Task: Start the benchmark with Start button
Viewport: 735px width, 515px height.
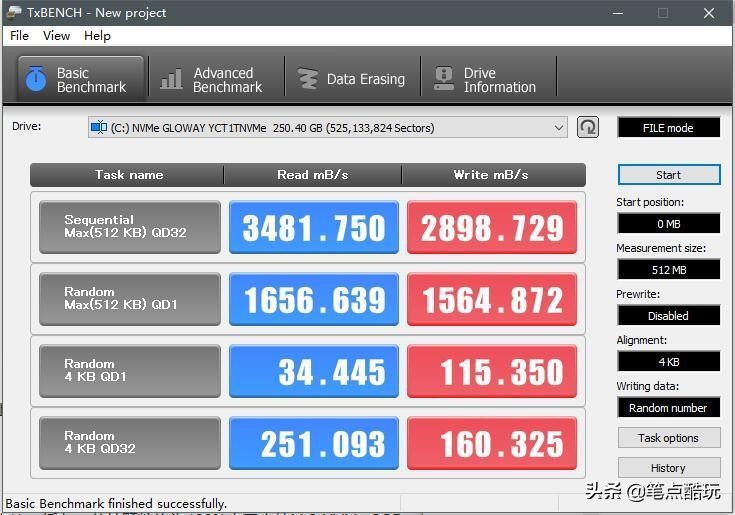Action: pyautogui.click(x=669, y=175)
